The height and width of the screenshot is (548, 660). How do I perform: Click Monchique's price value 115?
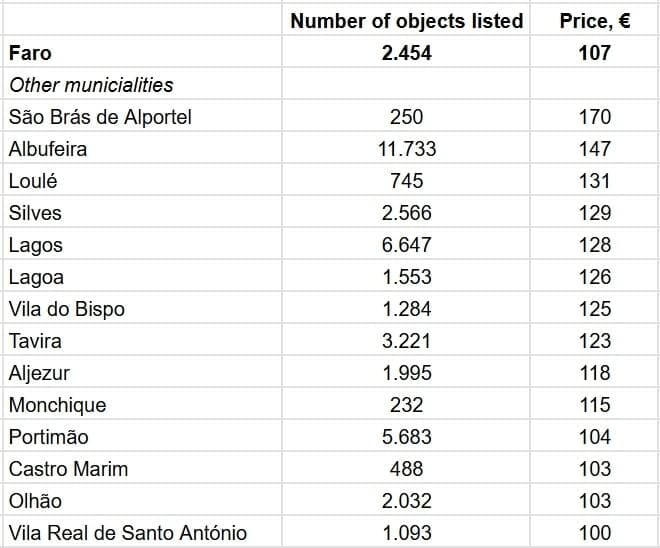point(594,405)
